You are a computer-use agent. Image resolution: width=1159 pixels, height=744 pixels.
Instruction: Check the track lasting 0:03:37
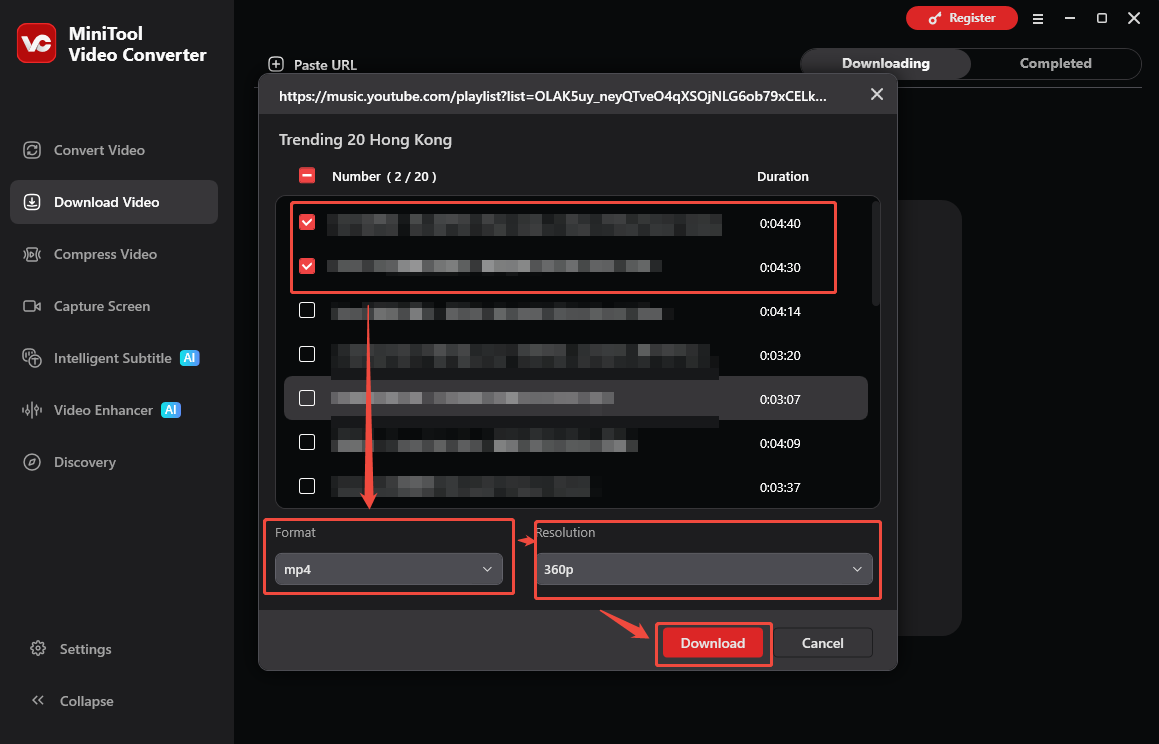pos(307,486)
